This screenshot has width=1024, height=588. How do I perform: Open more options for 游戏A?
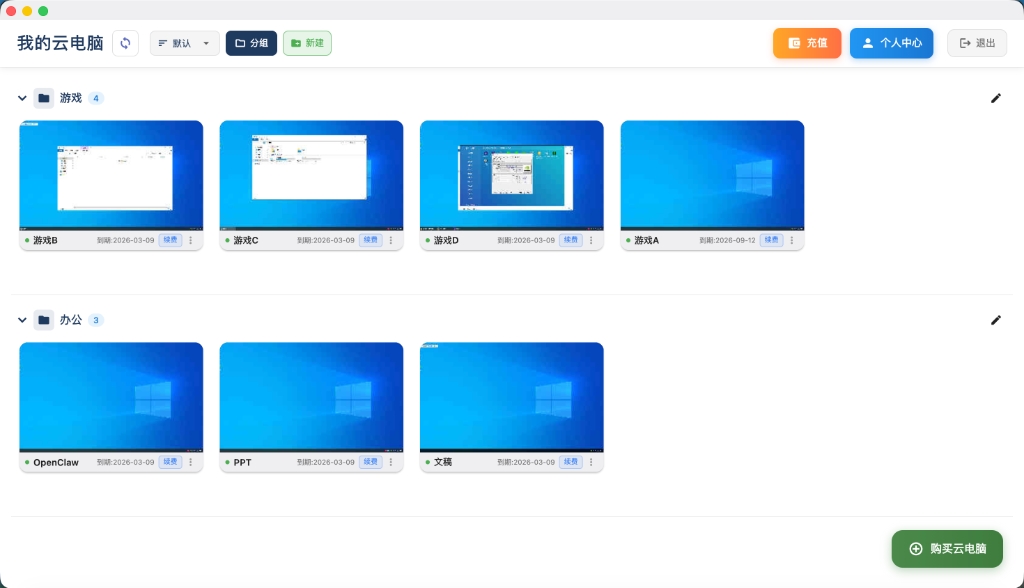[791, 240]
